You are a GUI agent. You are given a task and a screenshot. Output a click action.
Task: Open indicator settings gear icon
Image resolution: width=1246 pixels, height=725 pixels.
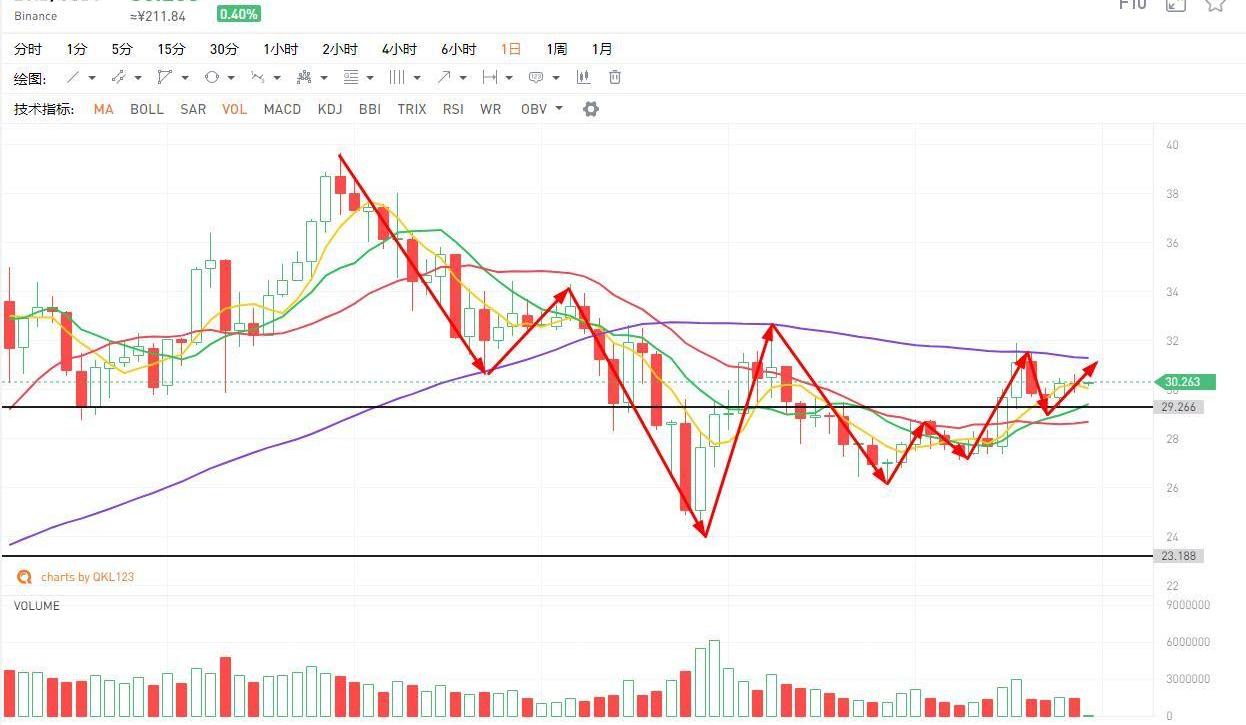[591, 109]
